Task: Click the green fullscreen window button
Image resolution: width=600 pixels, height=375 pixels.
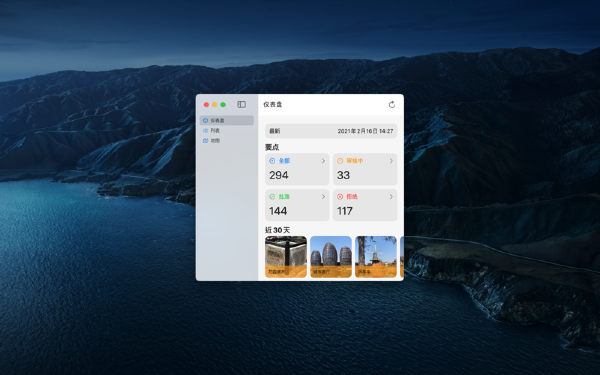Action: [x=223, y=104]
